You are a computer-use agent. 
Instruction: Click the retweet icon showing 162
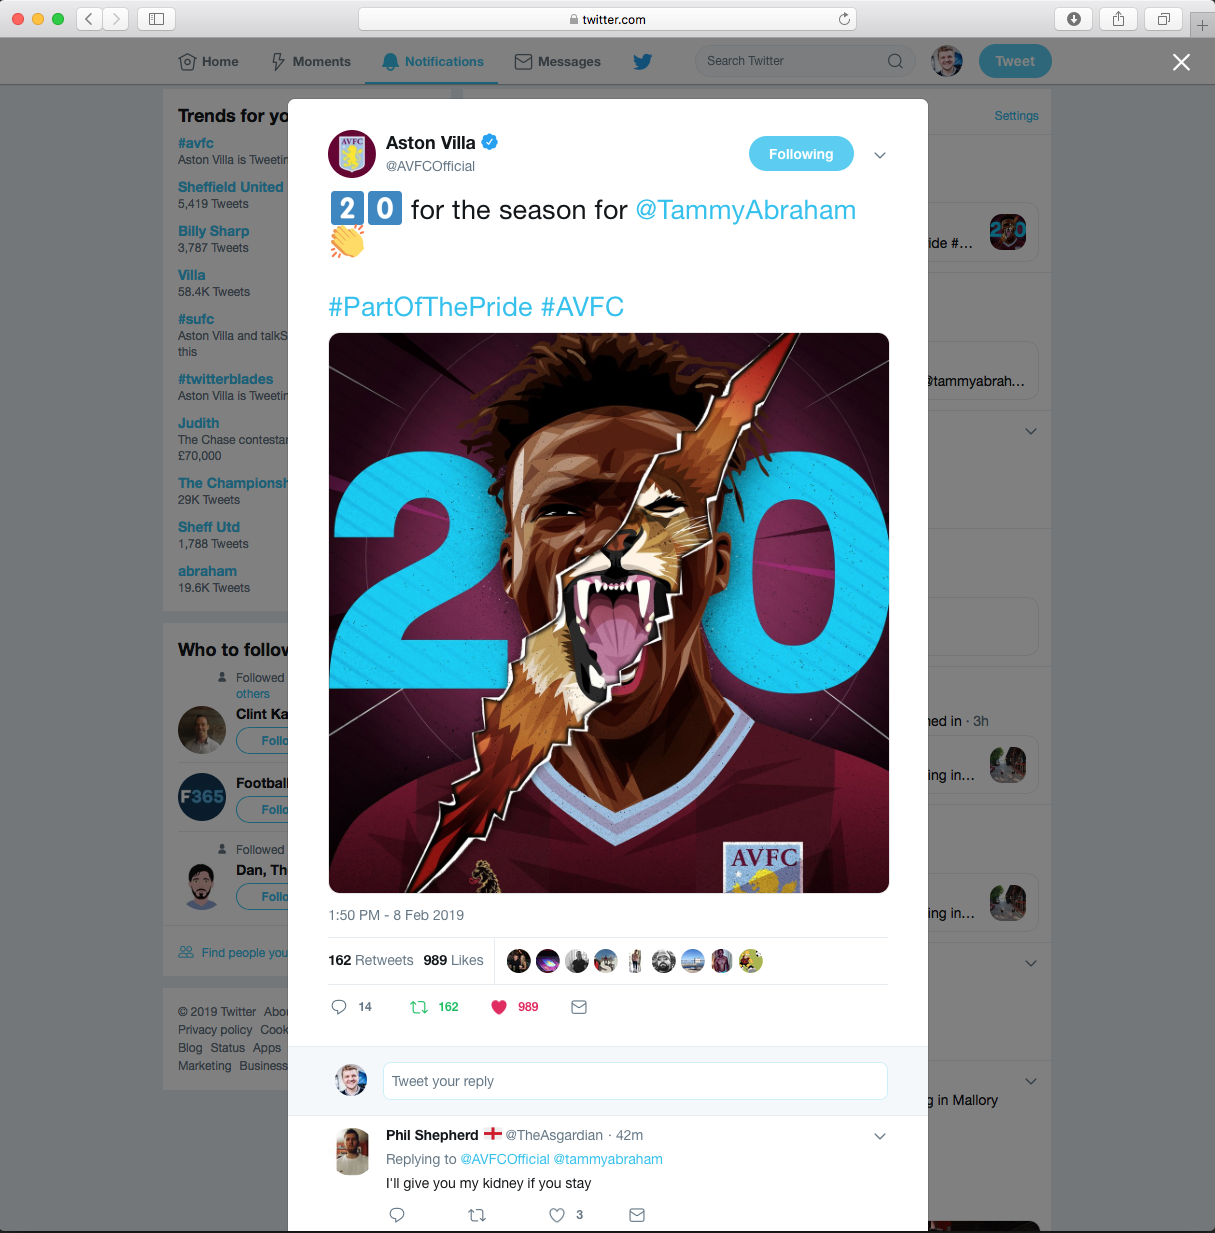click(x=419, y=1007)
